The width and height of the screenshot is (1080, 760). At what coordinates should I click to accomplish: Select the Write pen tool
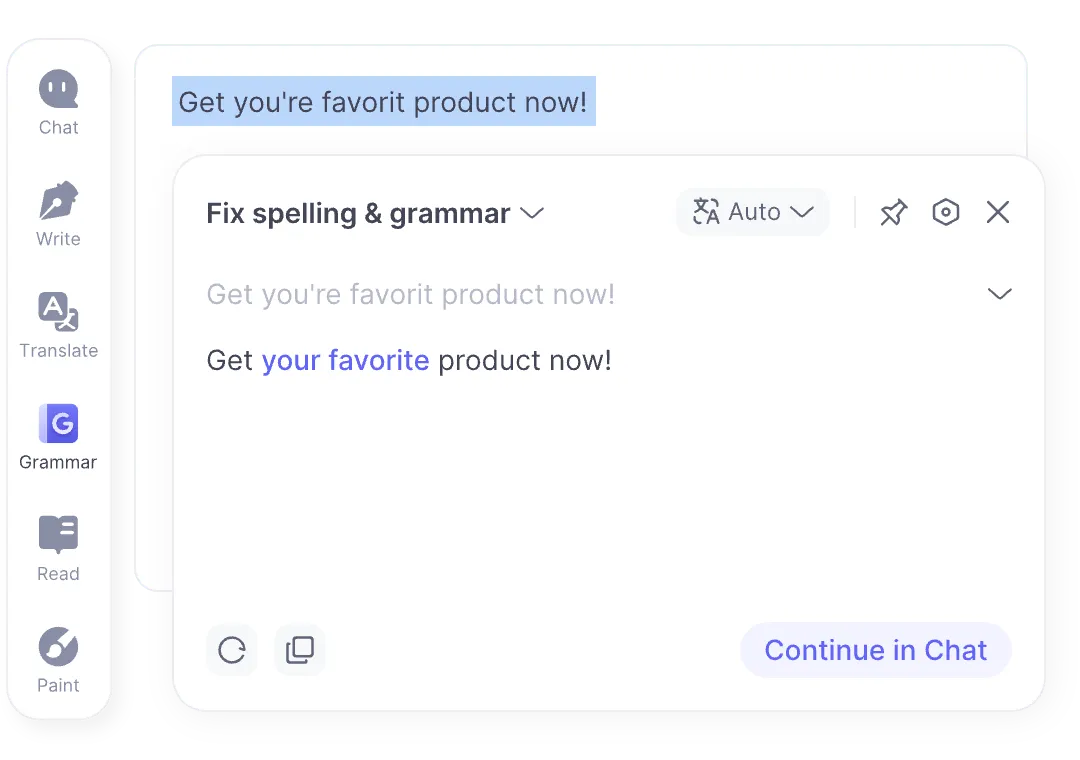click(58, 213)
